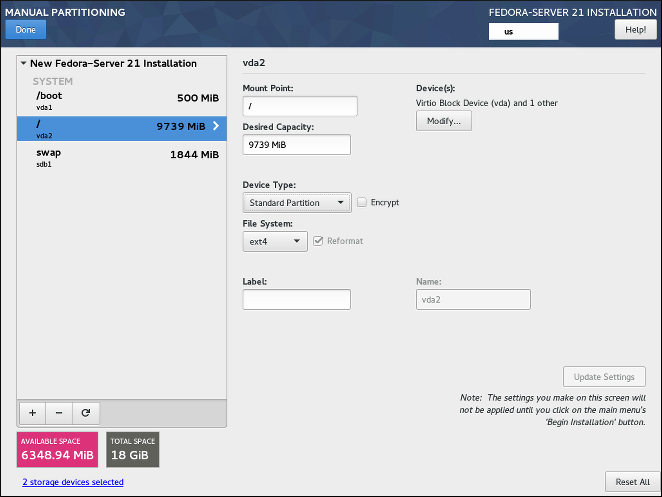Click the Modify... devices button
Viewport: 662px width, 497px height.
click(444, 121)
